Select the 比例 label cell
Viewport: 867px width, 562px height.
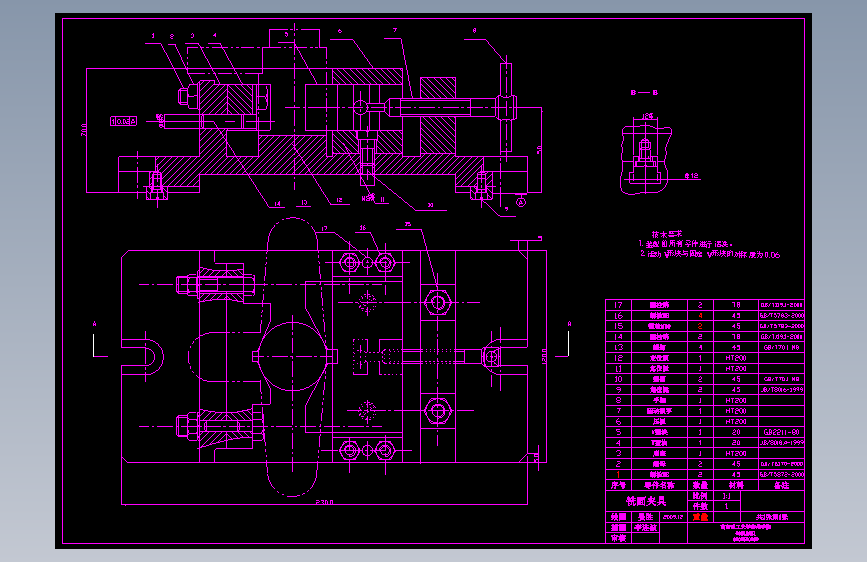click(700, 496)
